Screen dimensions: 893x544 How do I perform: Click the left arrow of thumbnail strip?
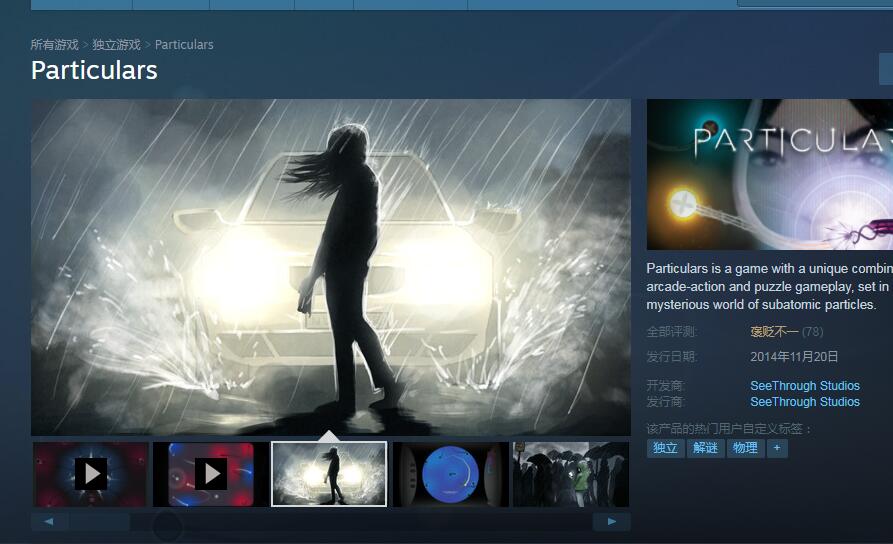click(x=49, y=521)
